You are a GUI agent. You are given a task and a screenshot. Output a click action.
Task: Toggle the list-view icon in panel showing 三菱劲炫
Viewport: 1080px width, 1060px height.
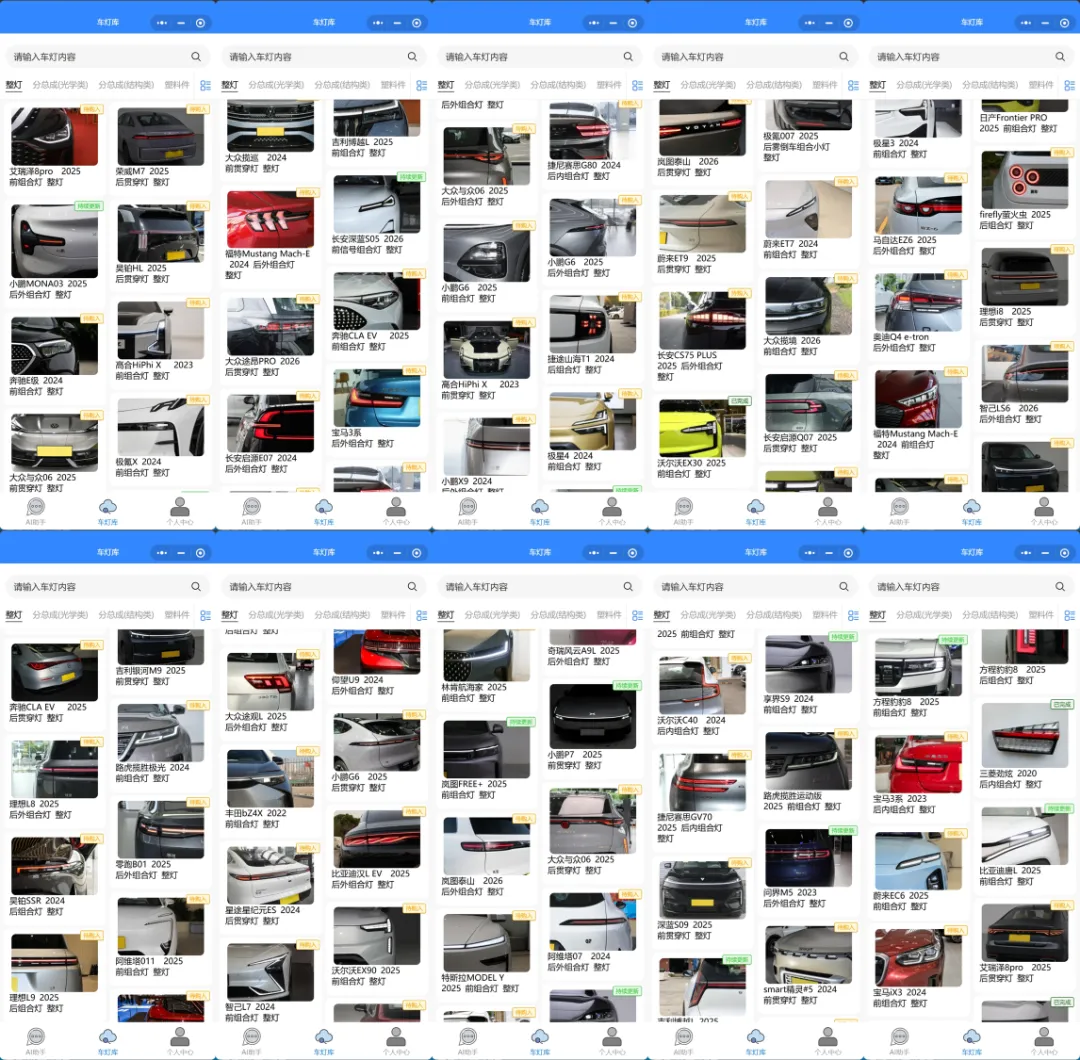coord(1070,615)
